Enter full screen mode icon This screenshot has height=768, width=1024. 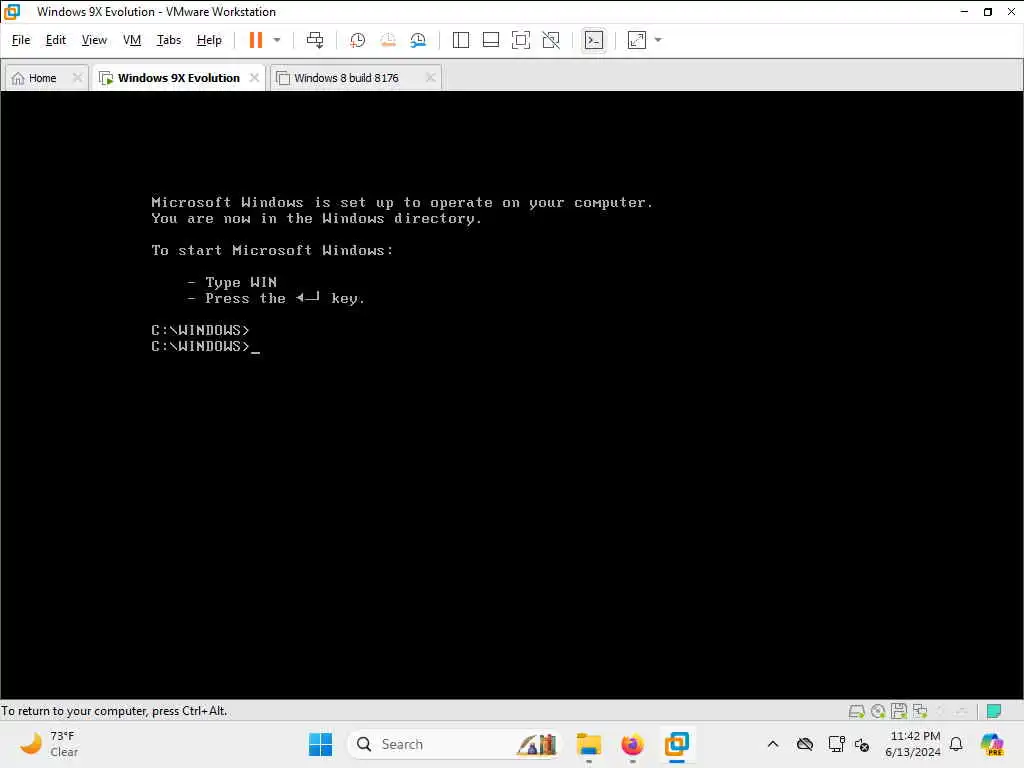coord(520,40)
